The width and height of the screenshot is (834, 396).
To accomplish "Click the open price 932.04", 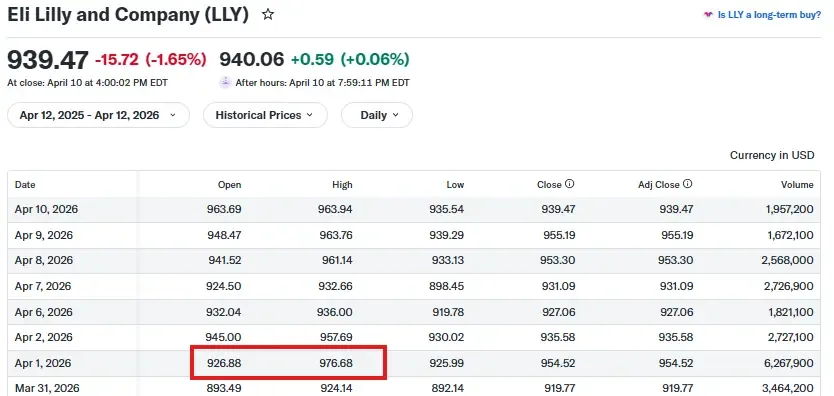I will pyautogui.click(x=224, y=312).
